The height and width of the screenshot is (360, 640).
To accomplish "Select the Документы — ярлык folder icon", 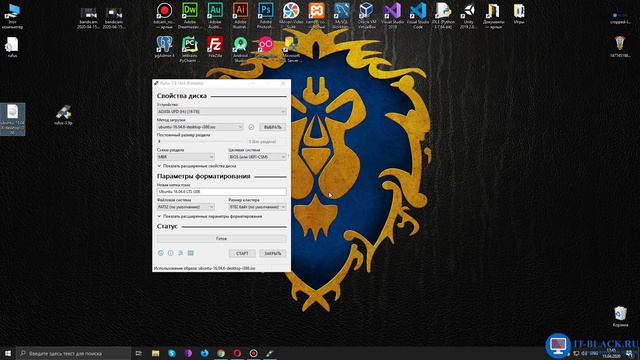I will [493, 16].
